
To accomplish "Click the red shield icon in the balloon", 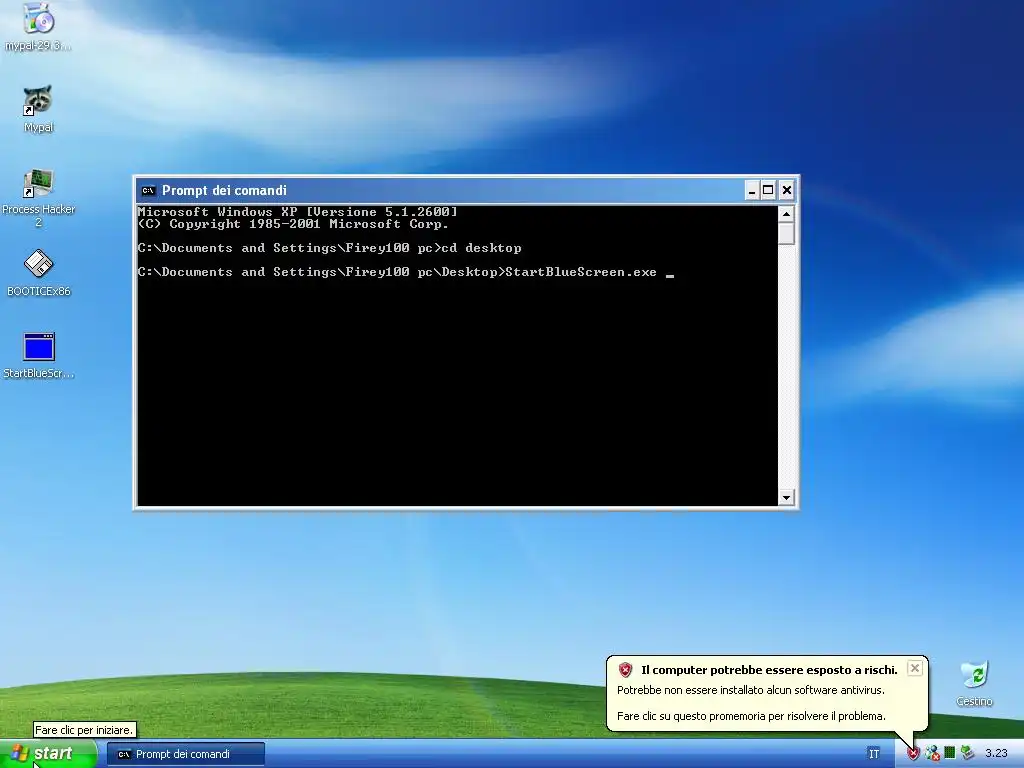I will (x=626, y=670).
